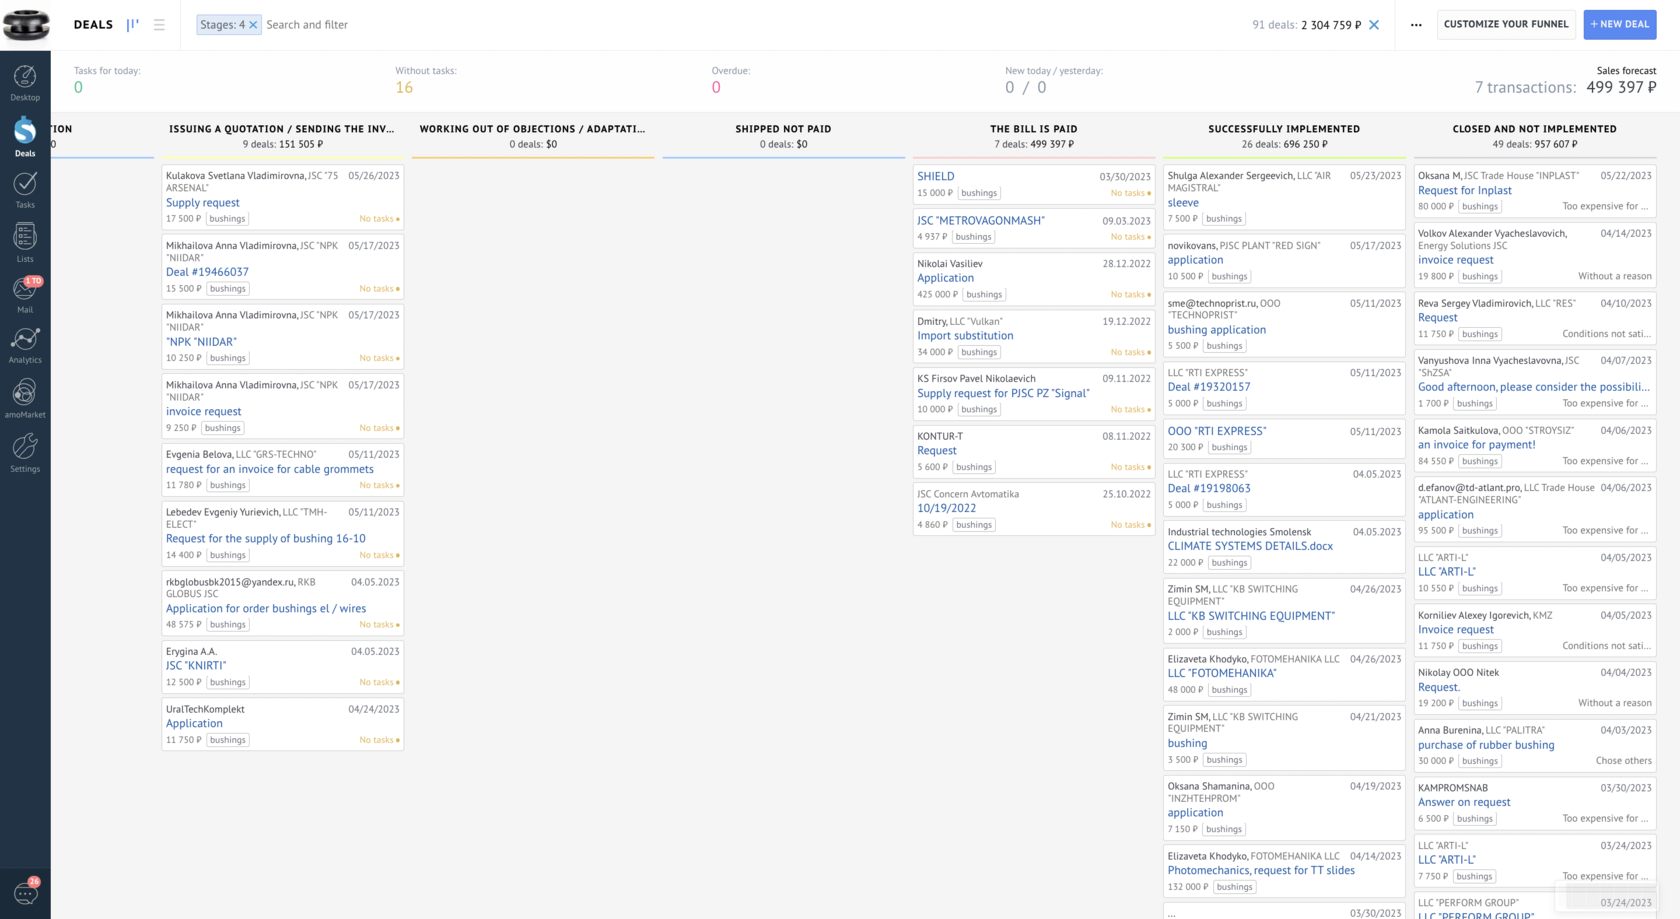This screenshot has height=919, width=1680.
Task: Open the Answer on request deal
Action: [x=1464, y=802]
